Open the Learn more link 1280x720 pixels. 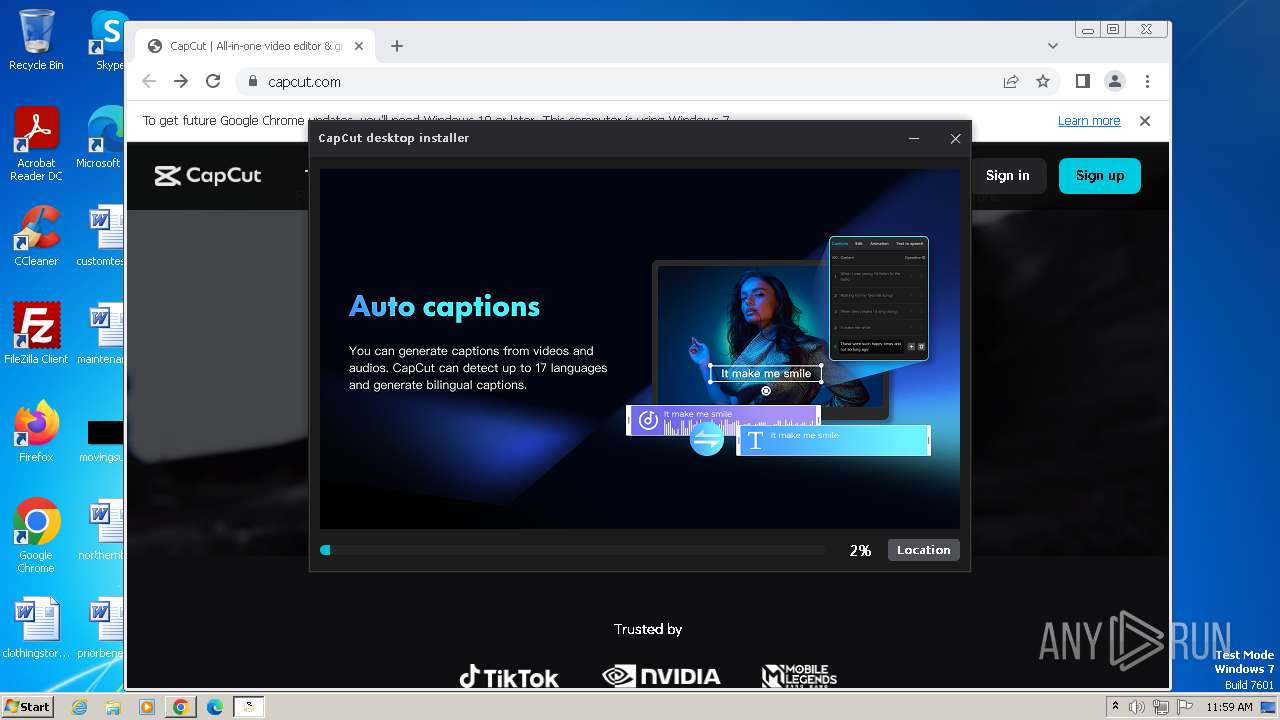[x=1089, y=121]
